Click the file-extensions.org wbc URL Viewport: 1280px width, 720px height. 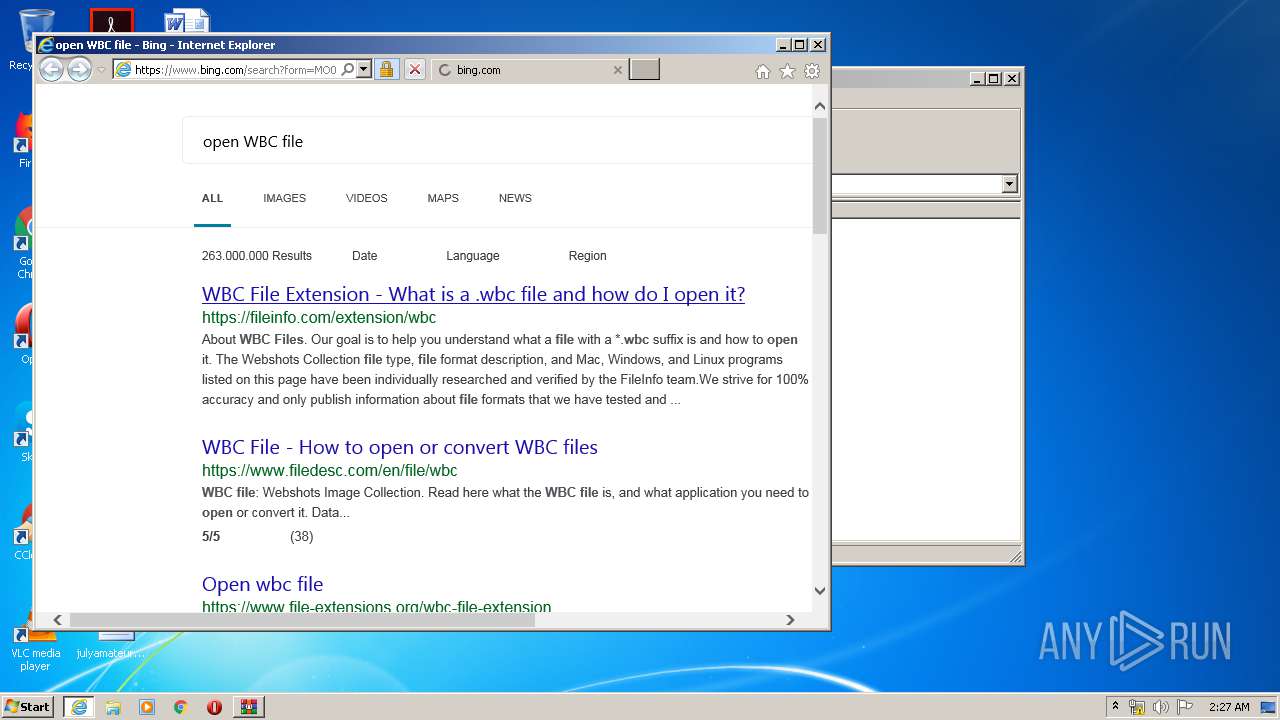pos(376,606)
